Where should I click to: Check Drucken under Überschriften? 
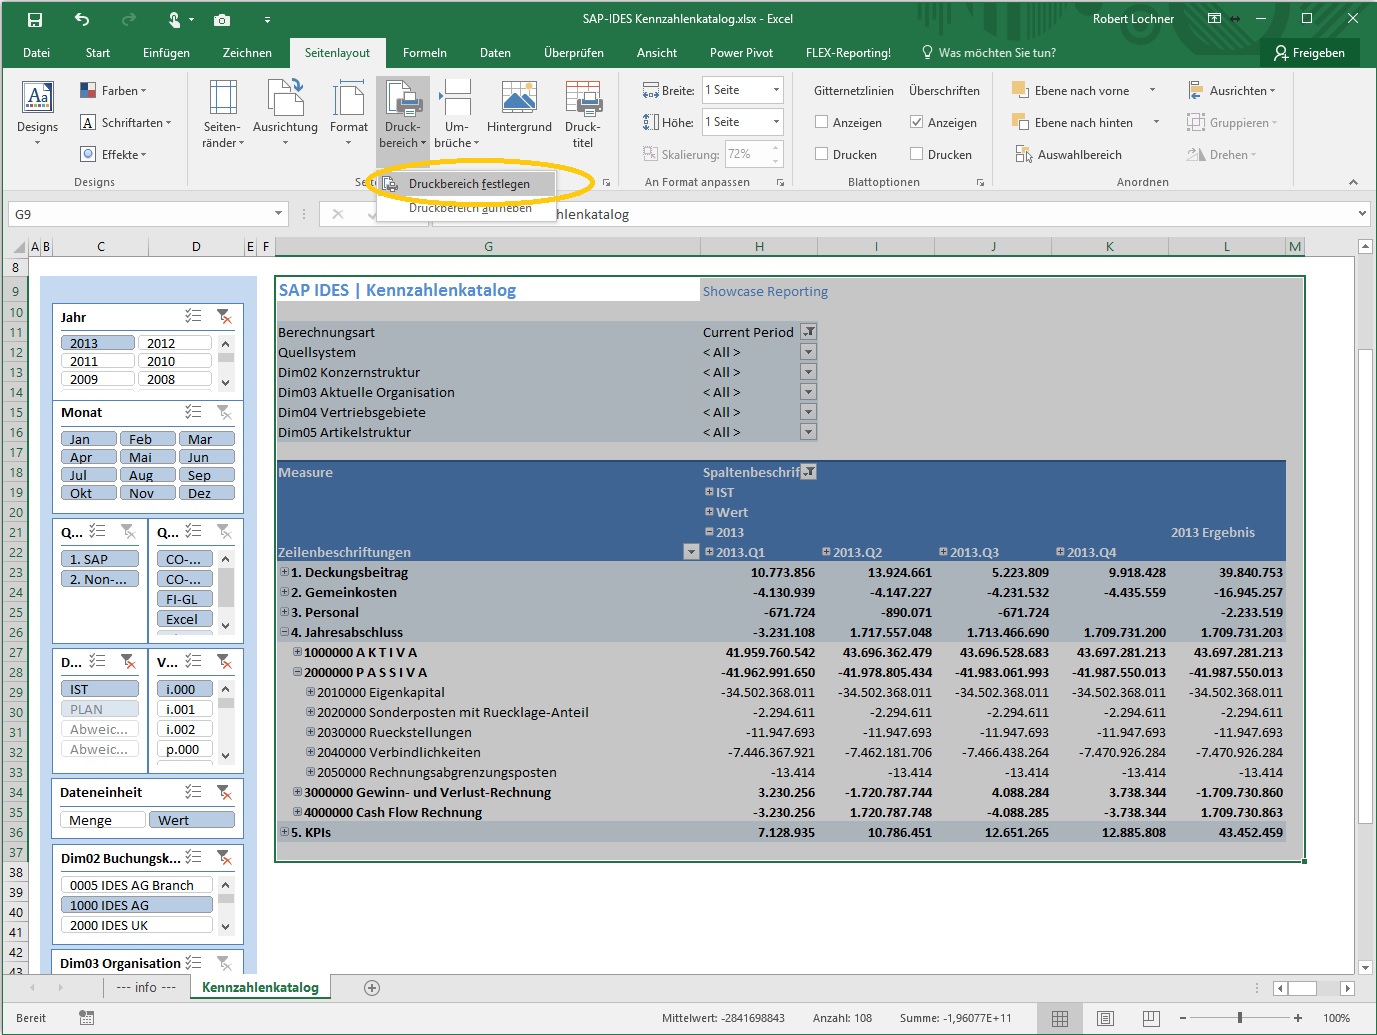click(x=916, y=154)
